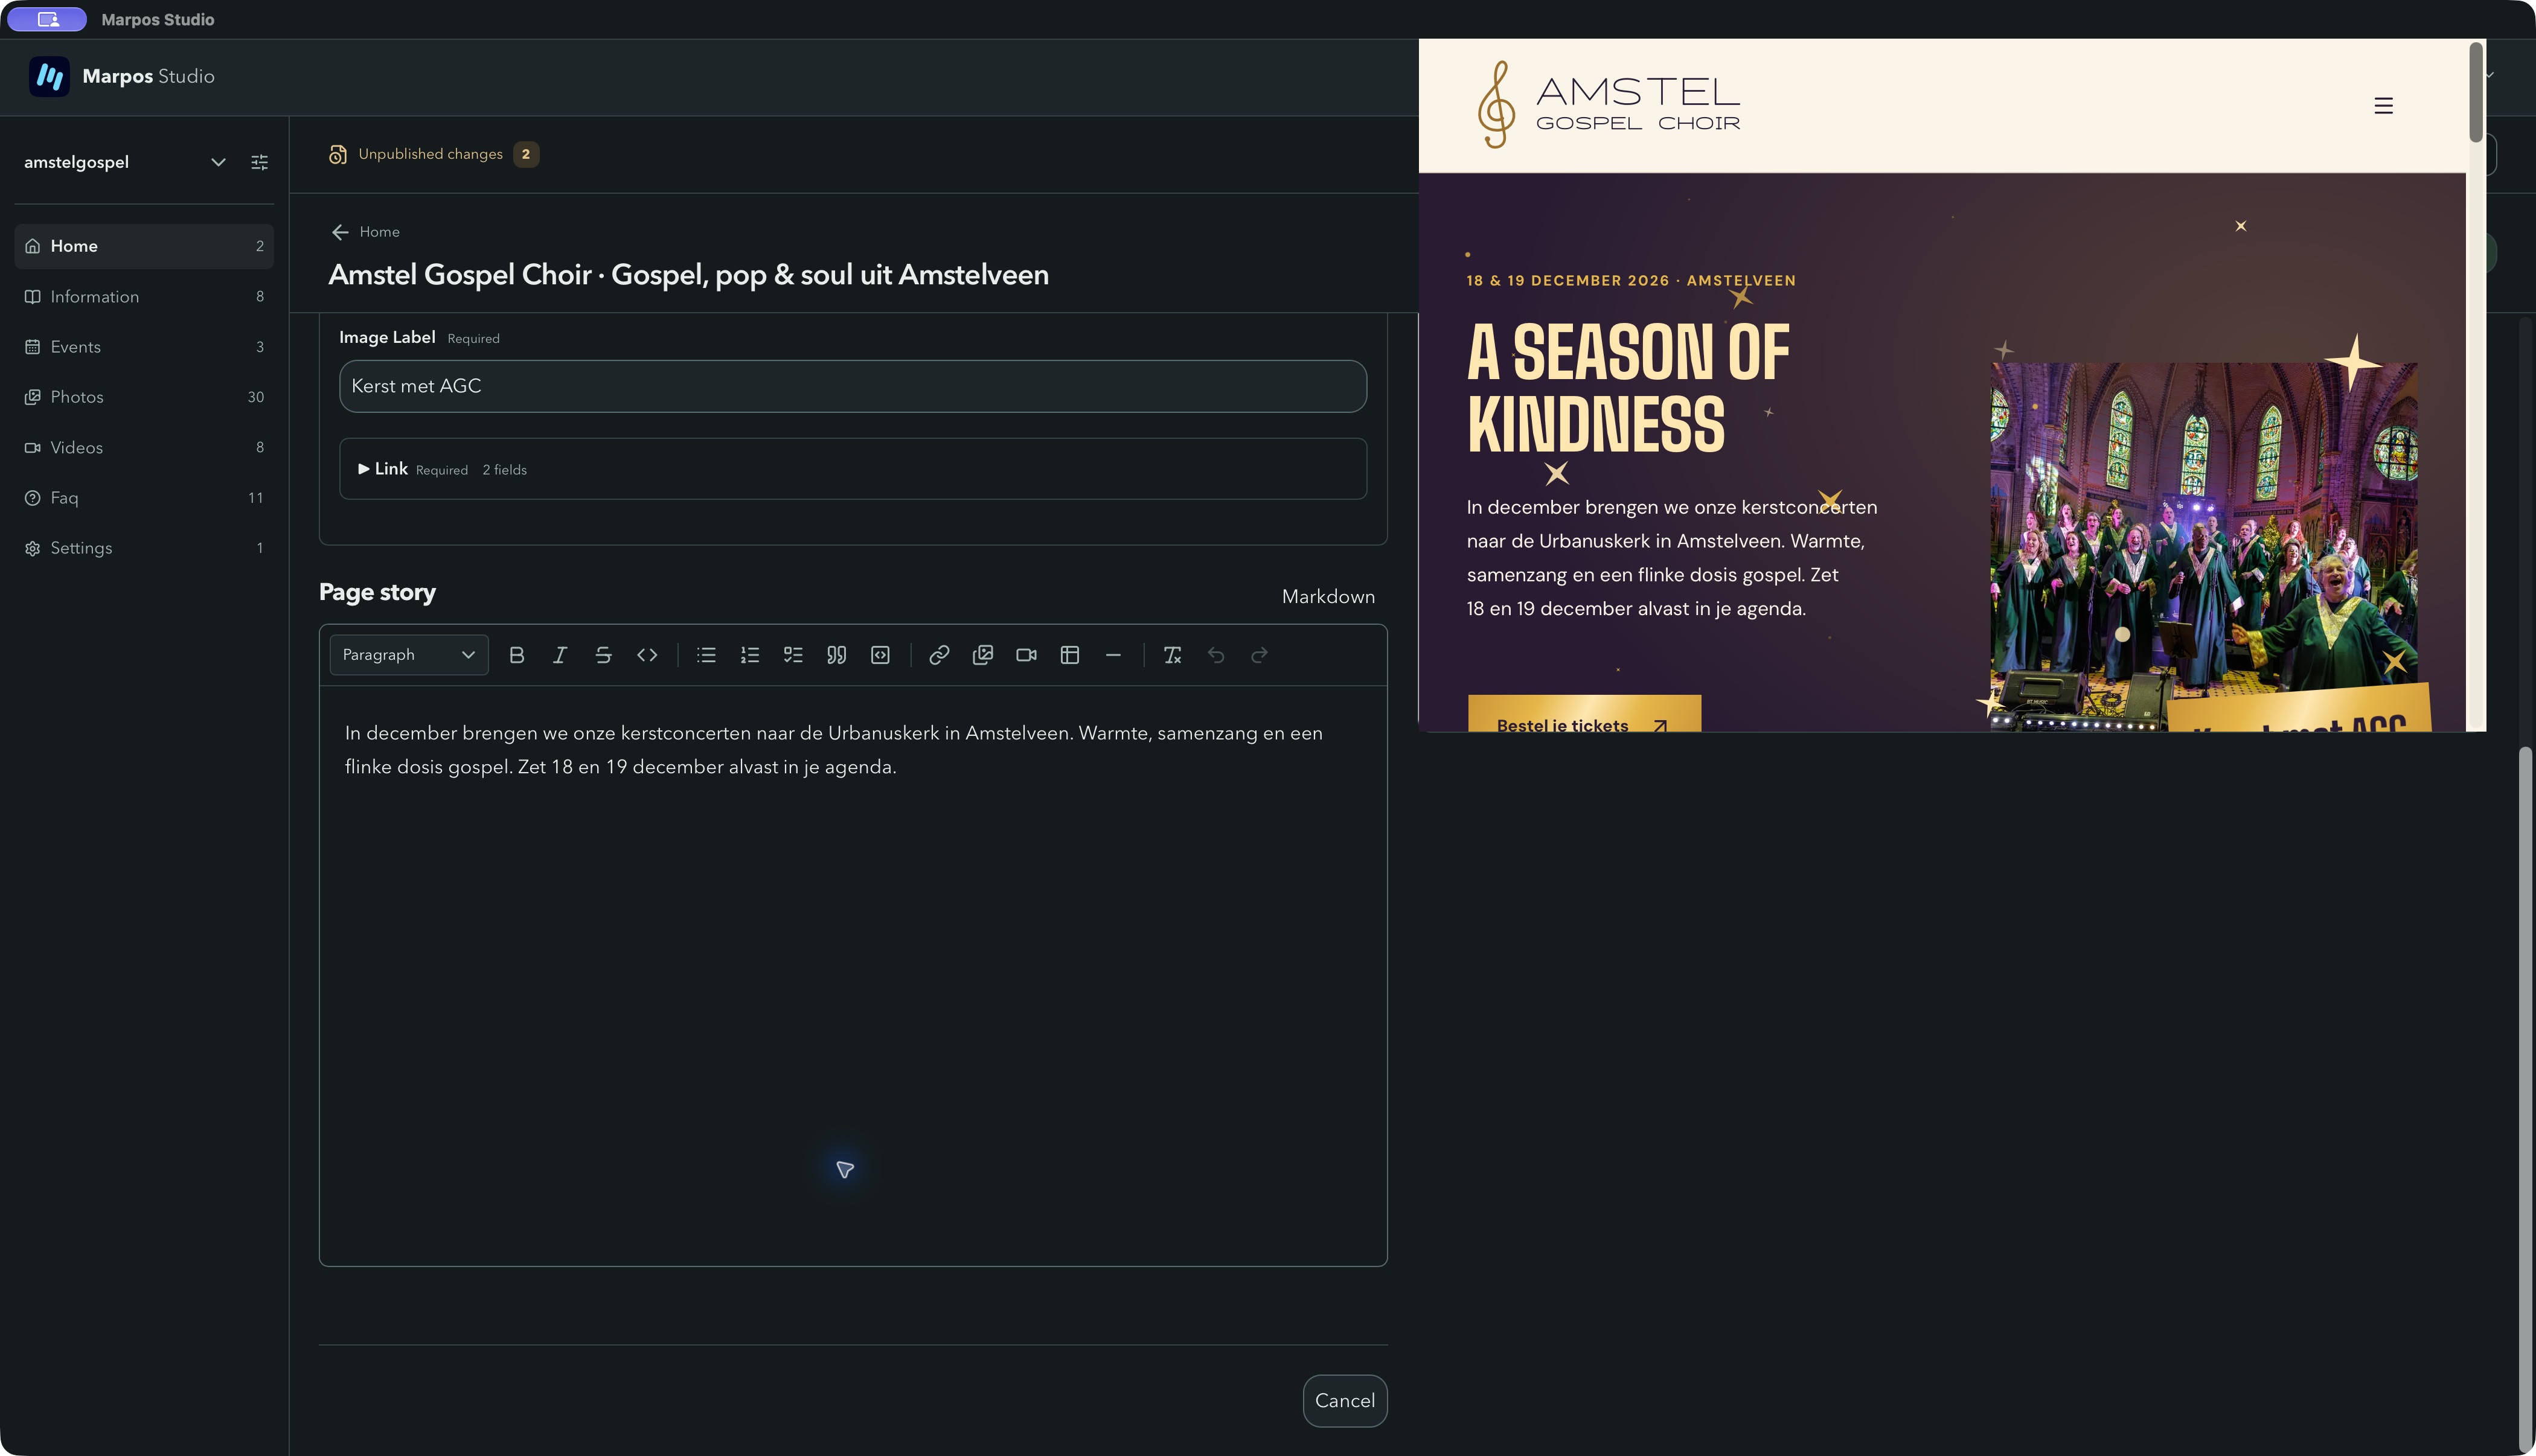View Unpublished changes
This screenshot has width=2536, height=1456.
tap(433, 154)
